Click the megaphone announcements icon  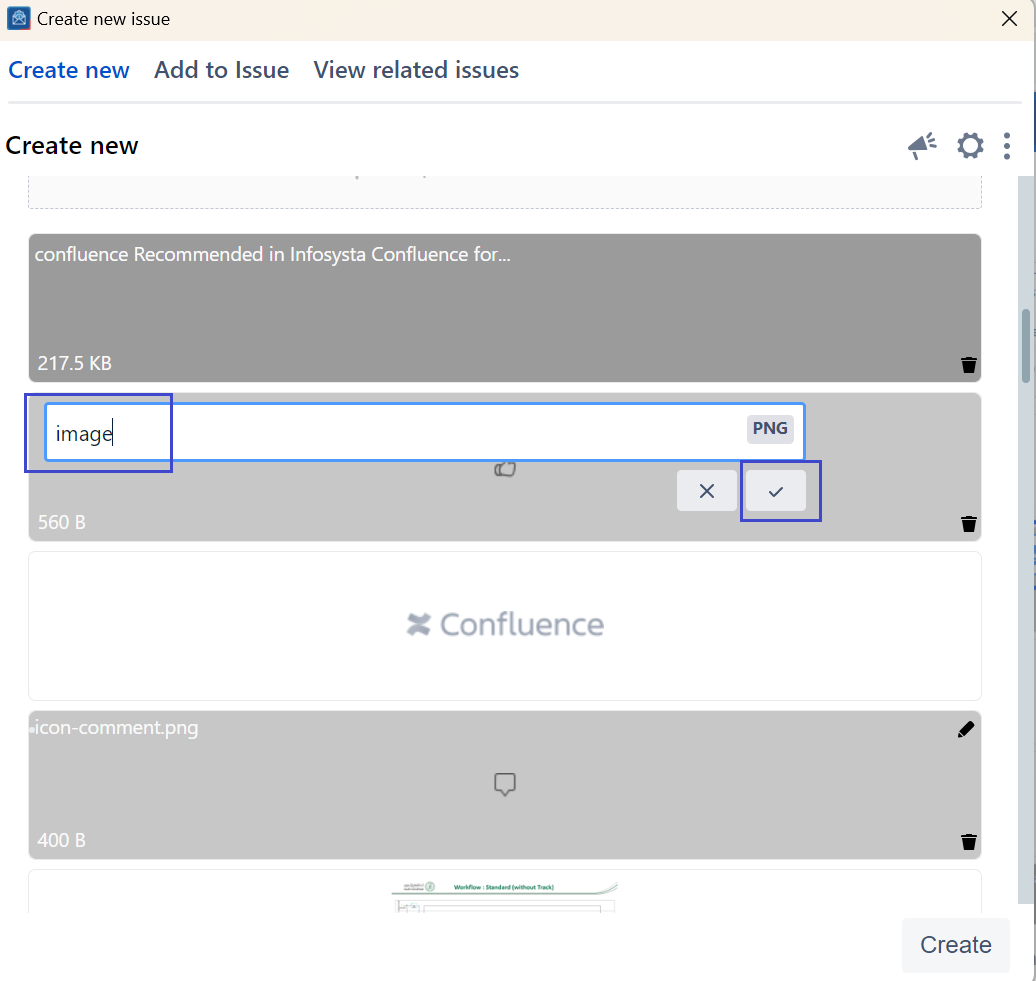point(922,146)
